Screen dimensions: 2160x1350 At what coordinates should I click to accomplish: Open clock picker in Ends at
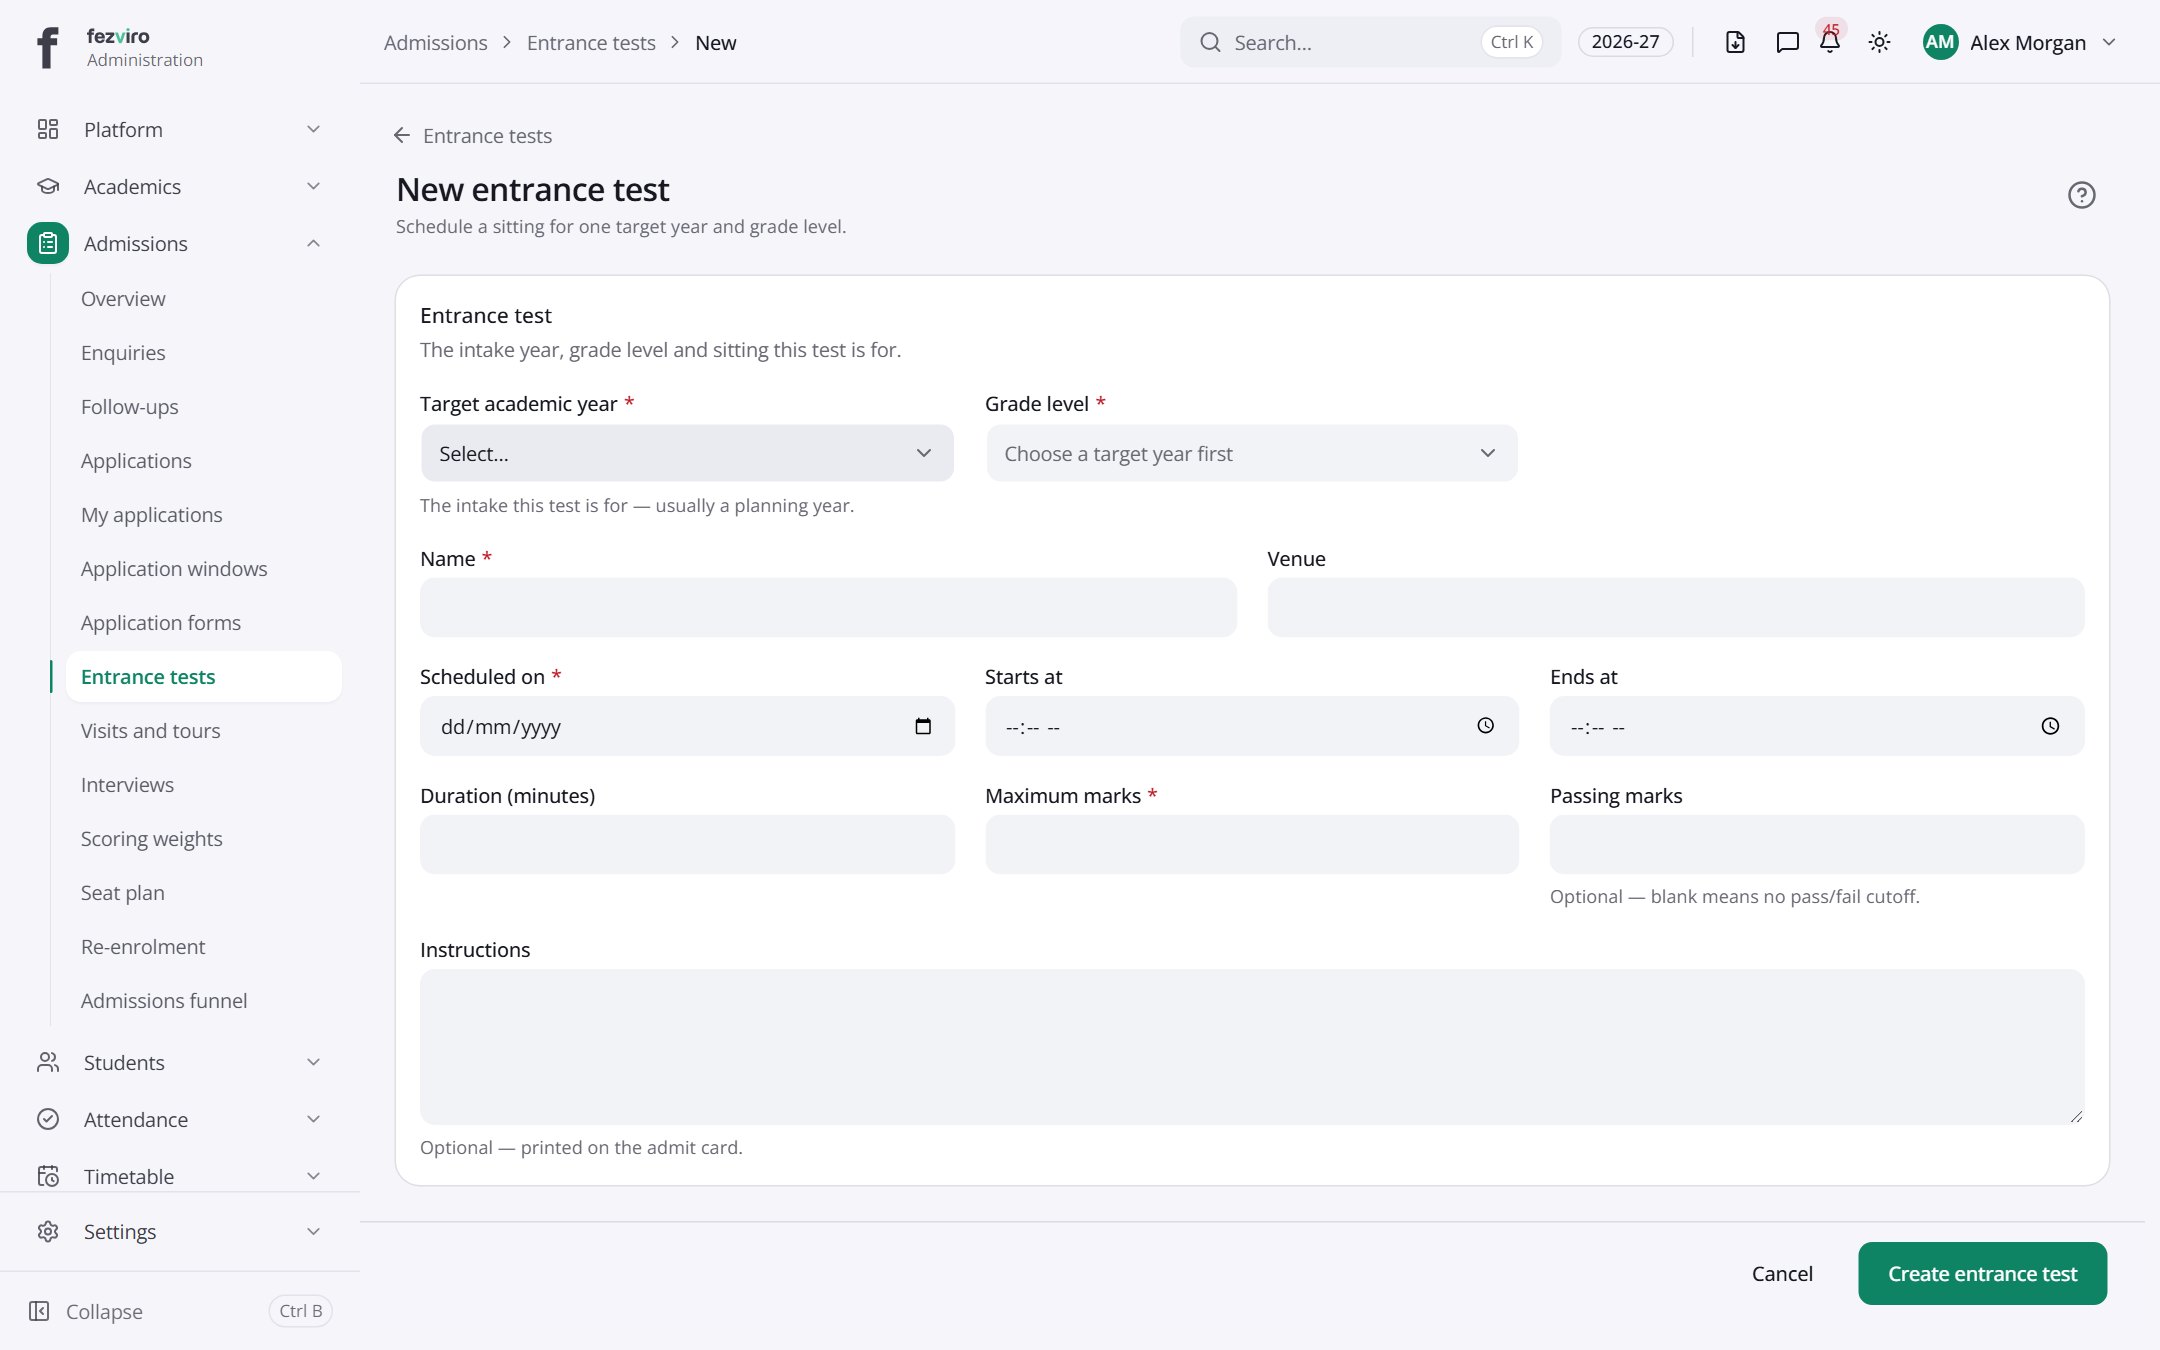pyautogui.click(x=2050, y=726)
